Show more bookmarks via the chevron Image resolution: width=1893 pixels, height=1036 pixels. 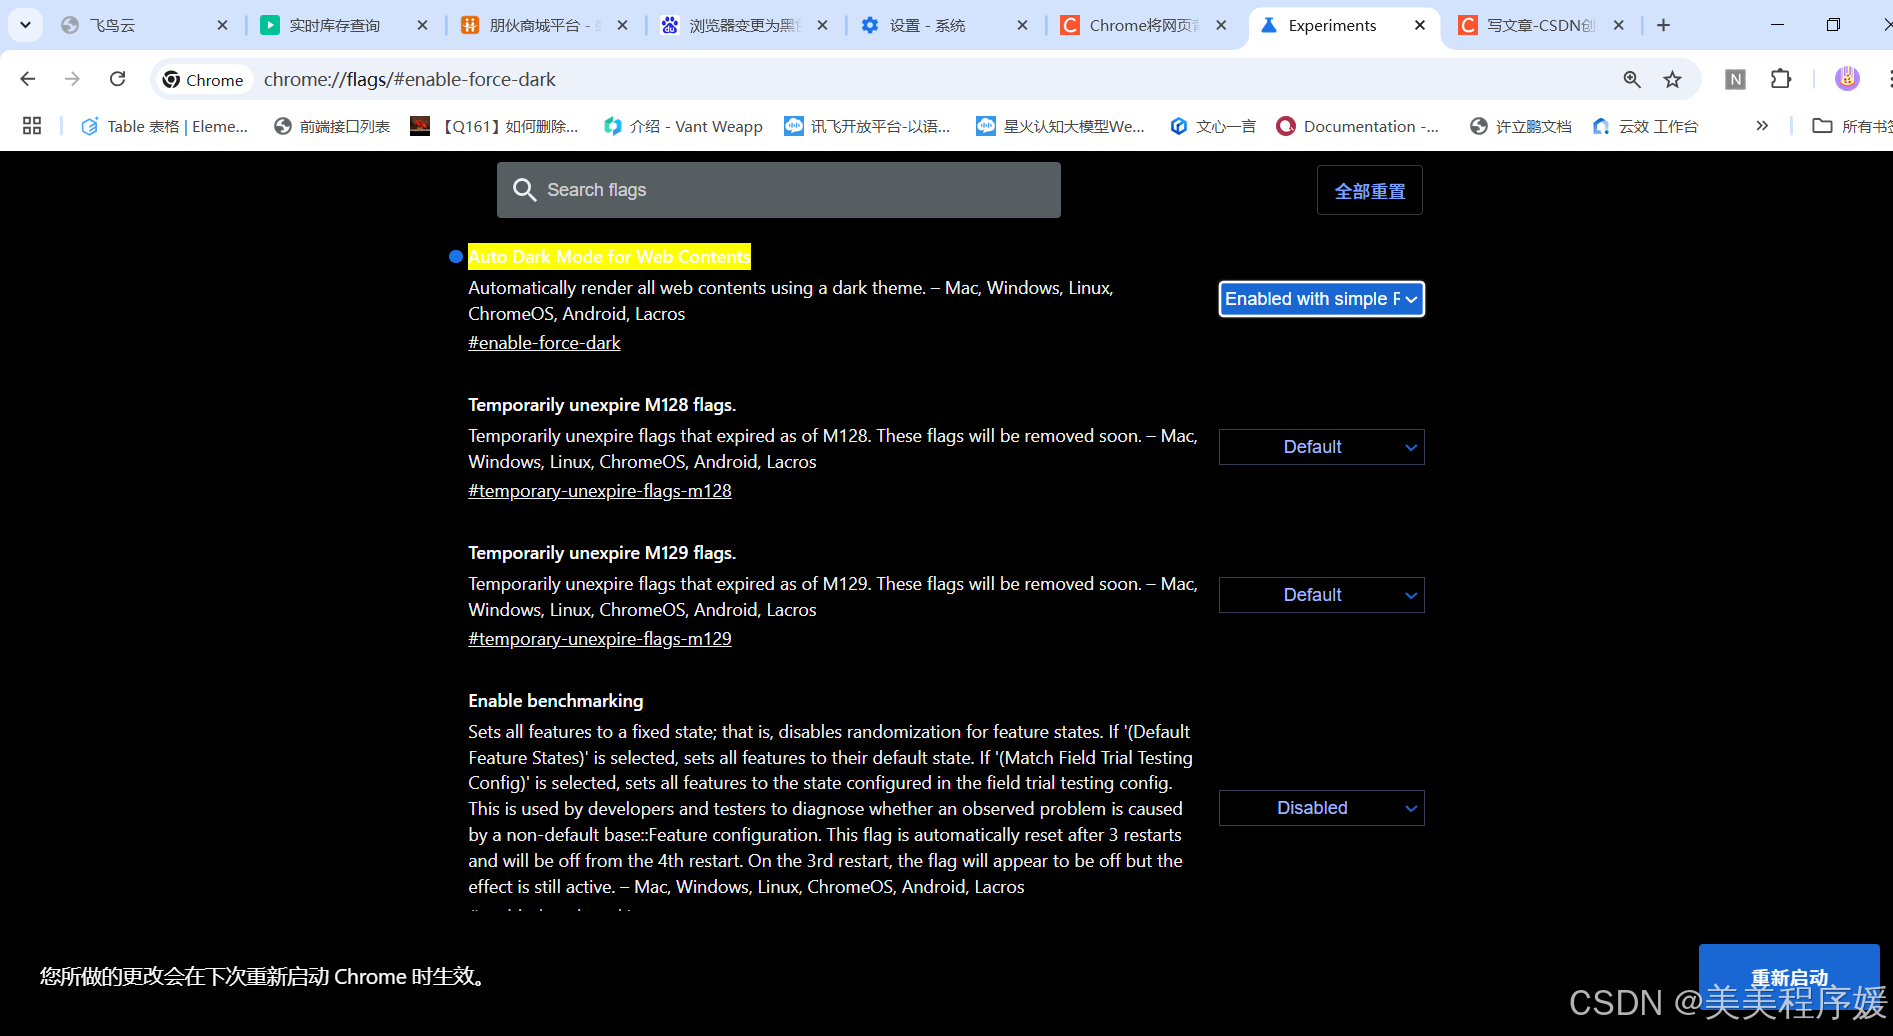click(1762, 126)
